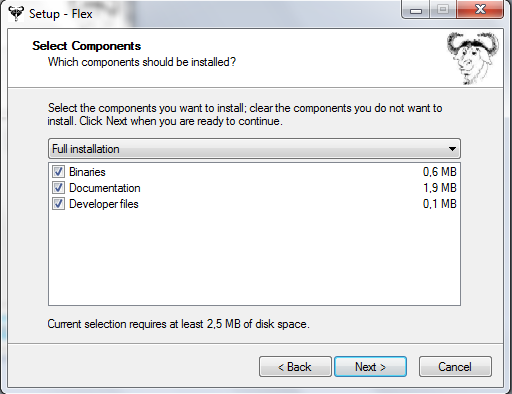Screen dimensions: 512x394
Task: Select the Documentation list item label
Action: click(105, 188)
